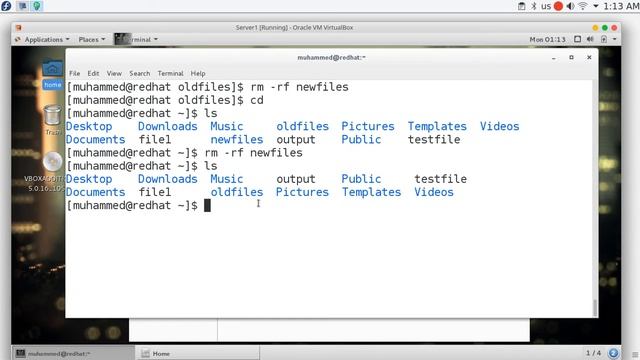Open the Places menu in GNOME panel
Screen dimensions: 640x360
[x=92, y=40]
